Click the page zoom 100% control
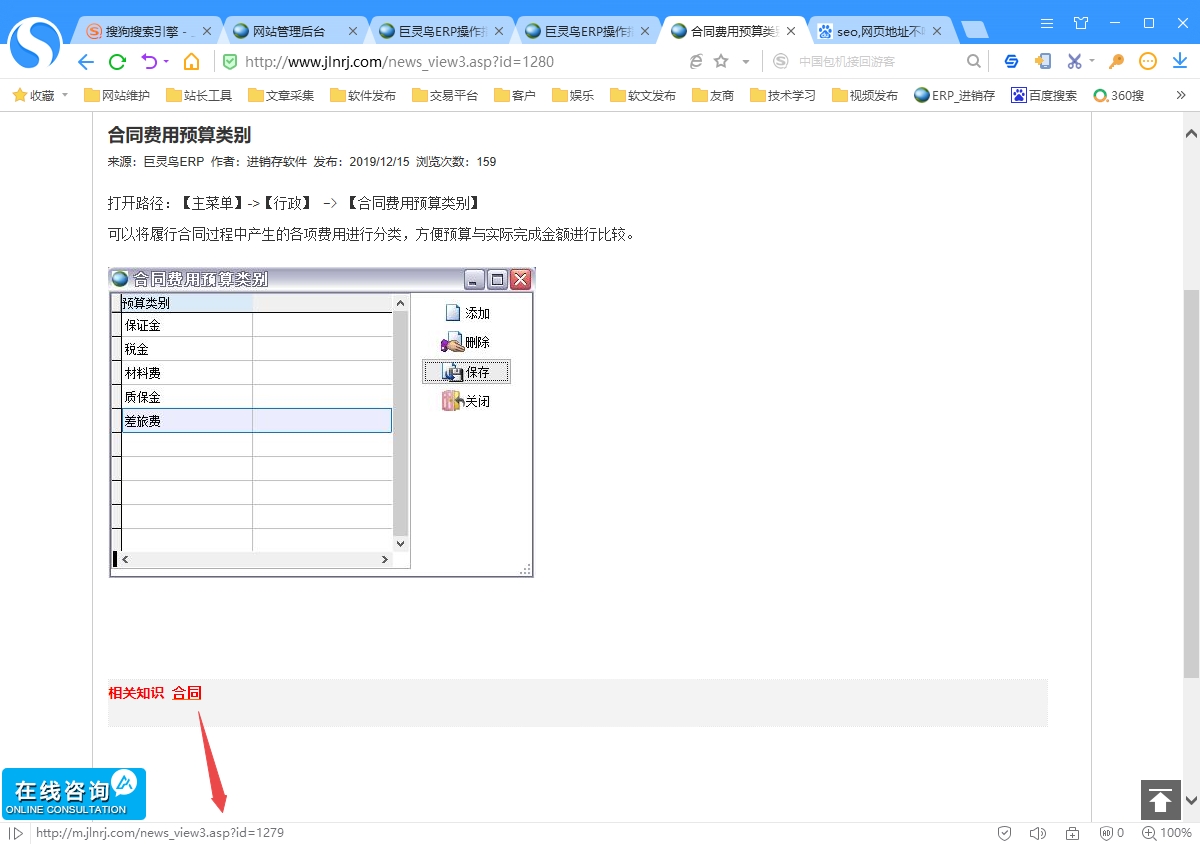This screenshot has height=844, width=1200. [1167, 833]
